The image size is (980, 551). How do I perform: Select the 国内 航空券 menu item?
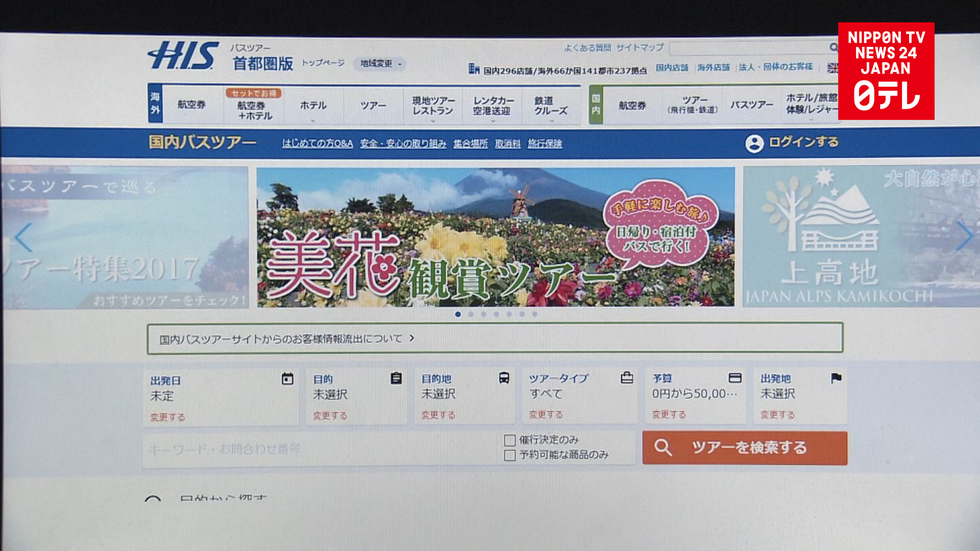[x=632, y=106]
